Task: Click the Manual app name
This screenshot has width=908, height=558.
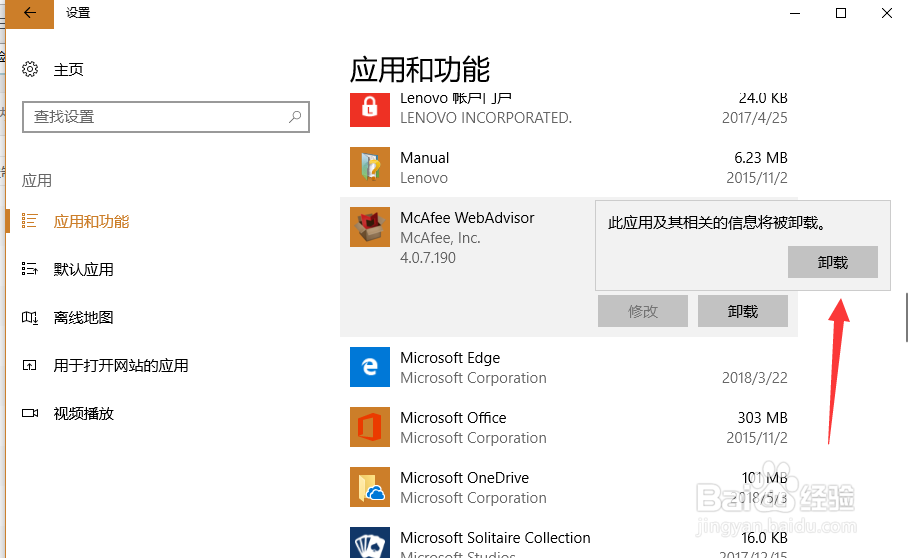Action: [x=424, y=158]
